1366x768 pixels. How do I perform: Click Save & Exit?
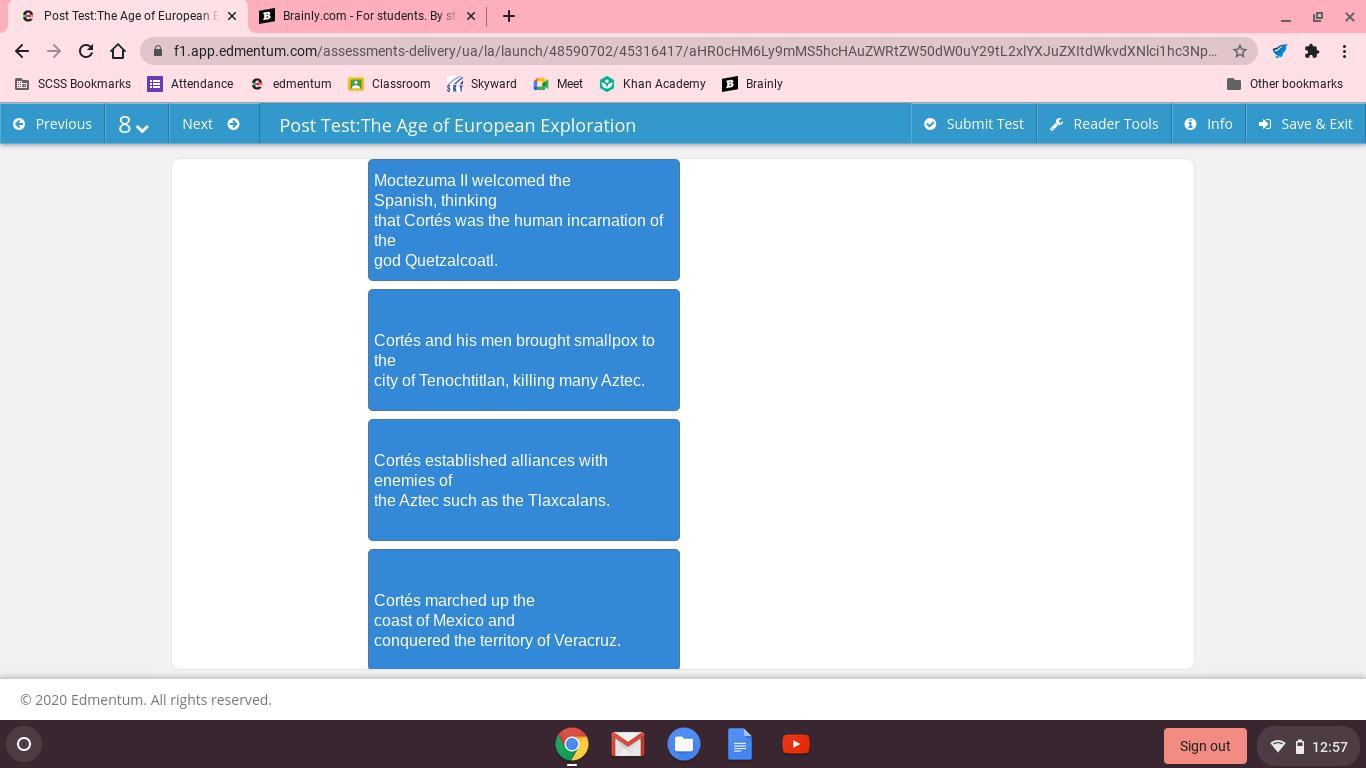pos(1306,124)
